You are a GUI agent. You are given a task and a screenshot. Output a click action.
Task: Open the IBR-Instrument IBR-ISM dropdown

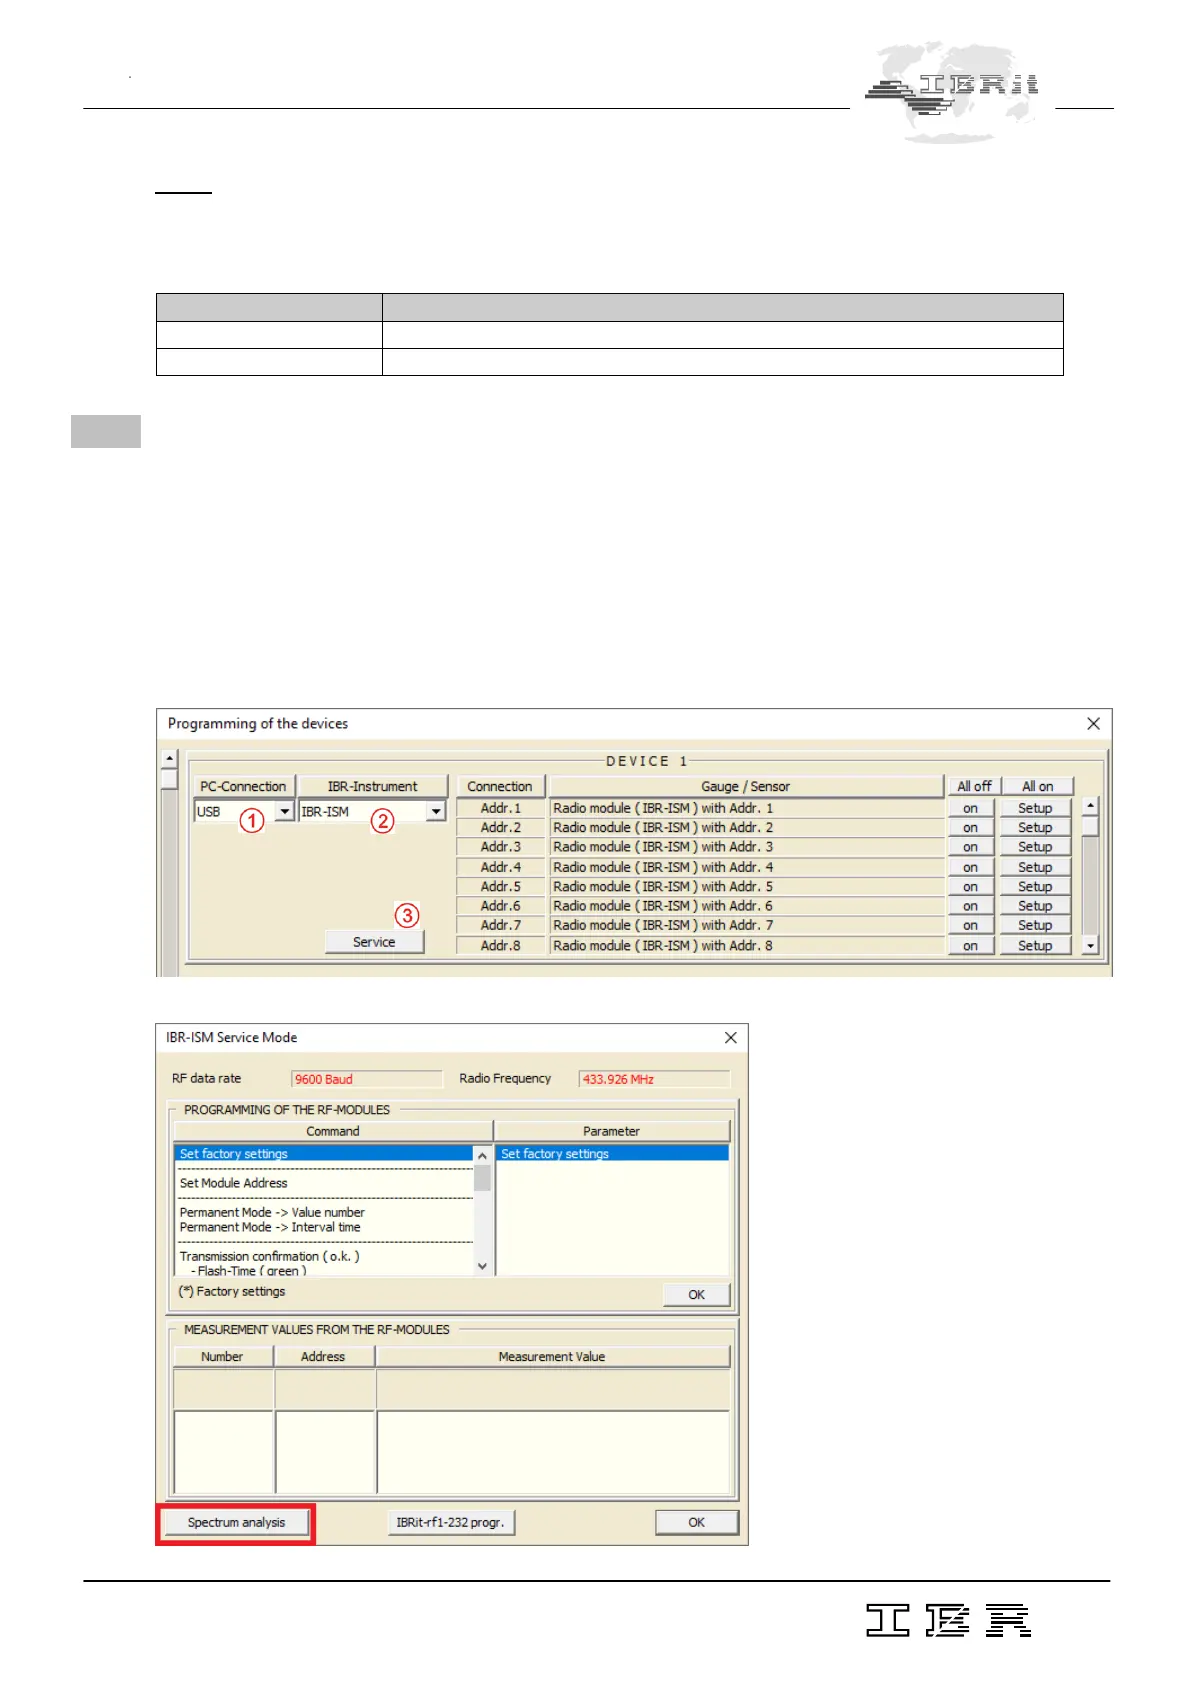[x=436, y=811]
